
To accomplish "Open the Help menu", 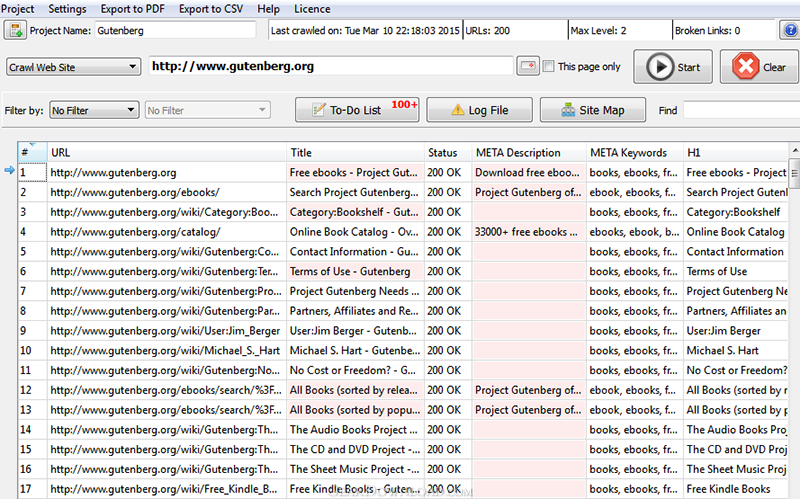I will click(x=268, y=9).
